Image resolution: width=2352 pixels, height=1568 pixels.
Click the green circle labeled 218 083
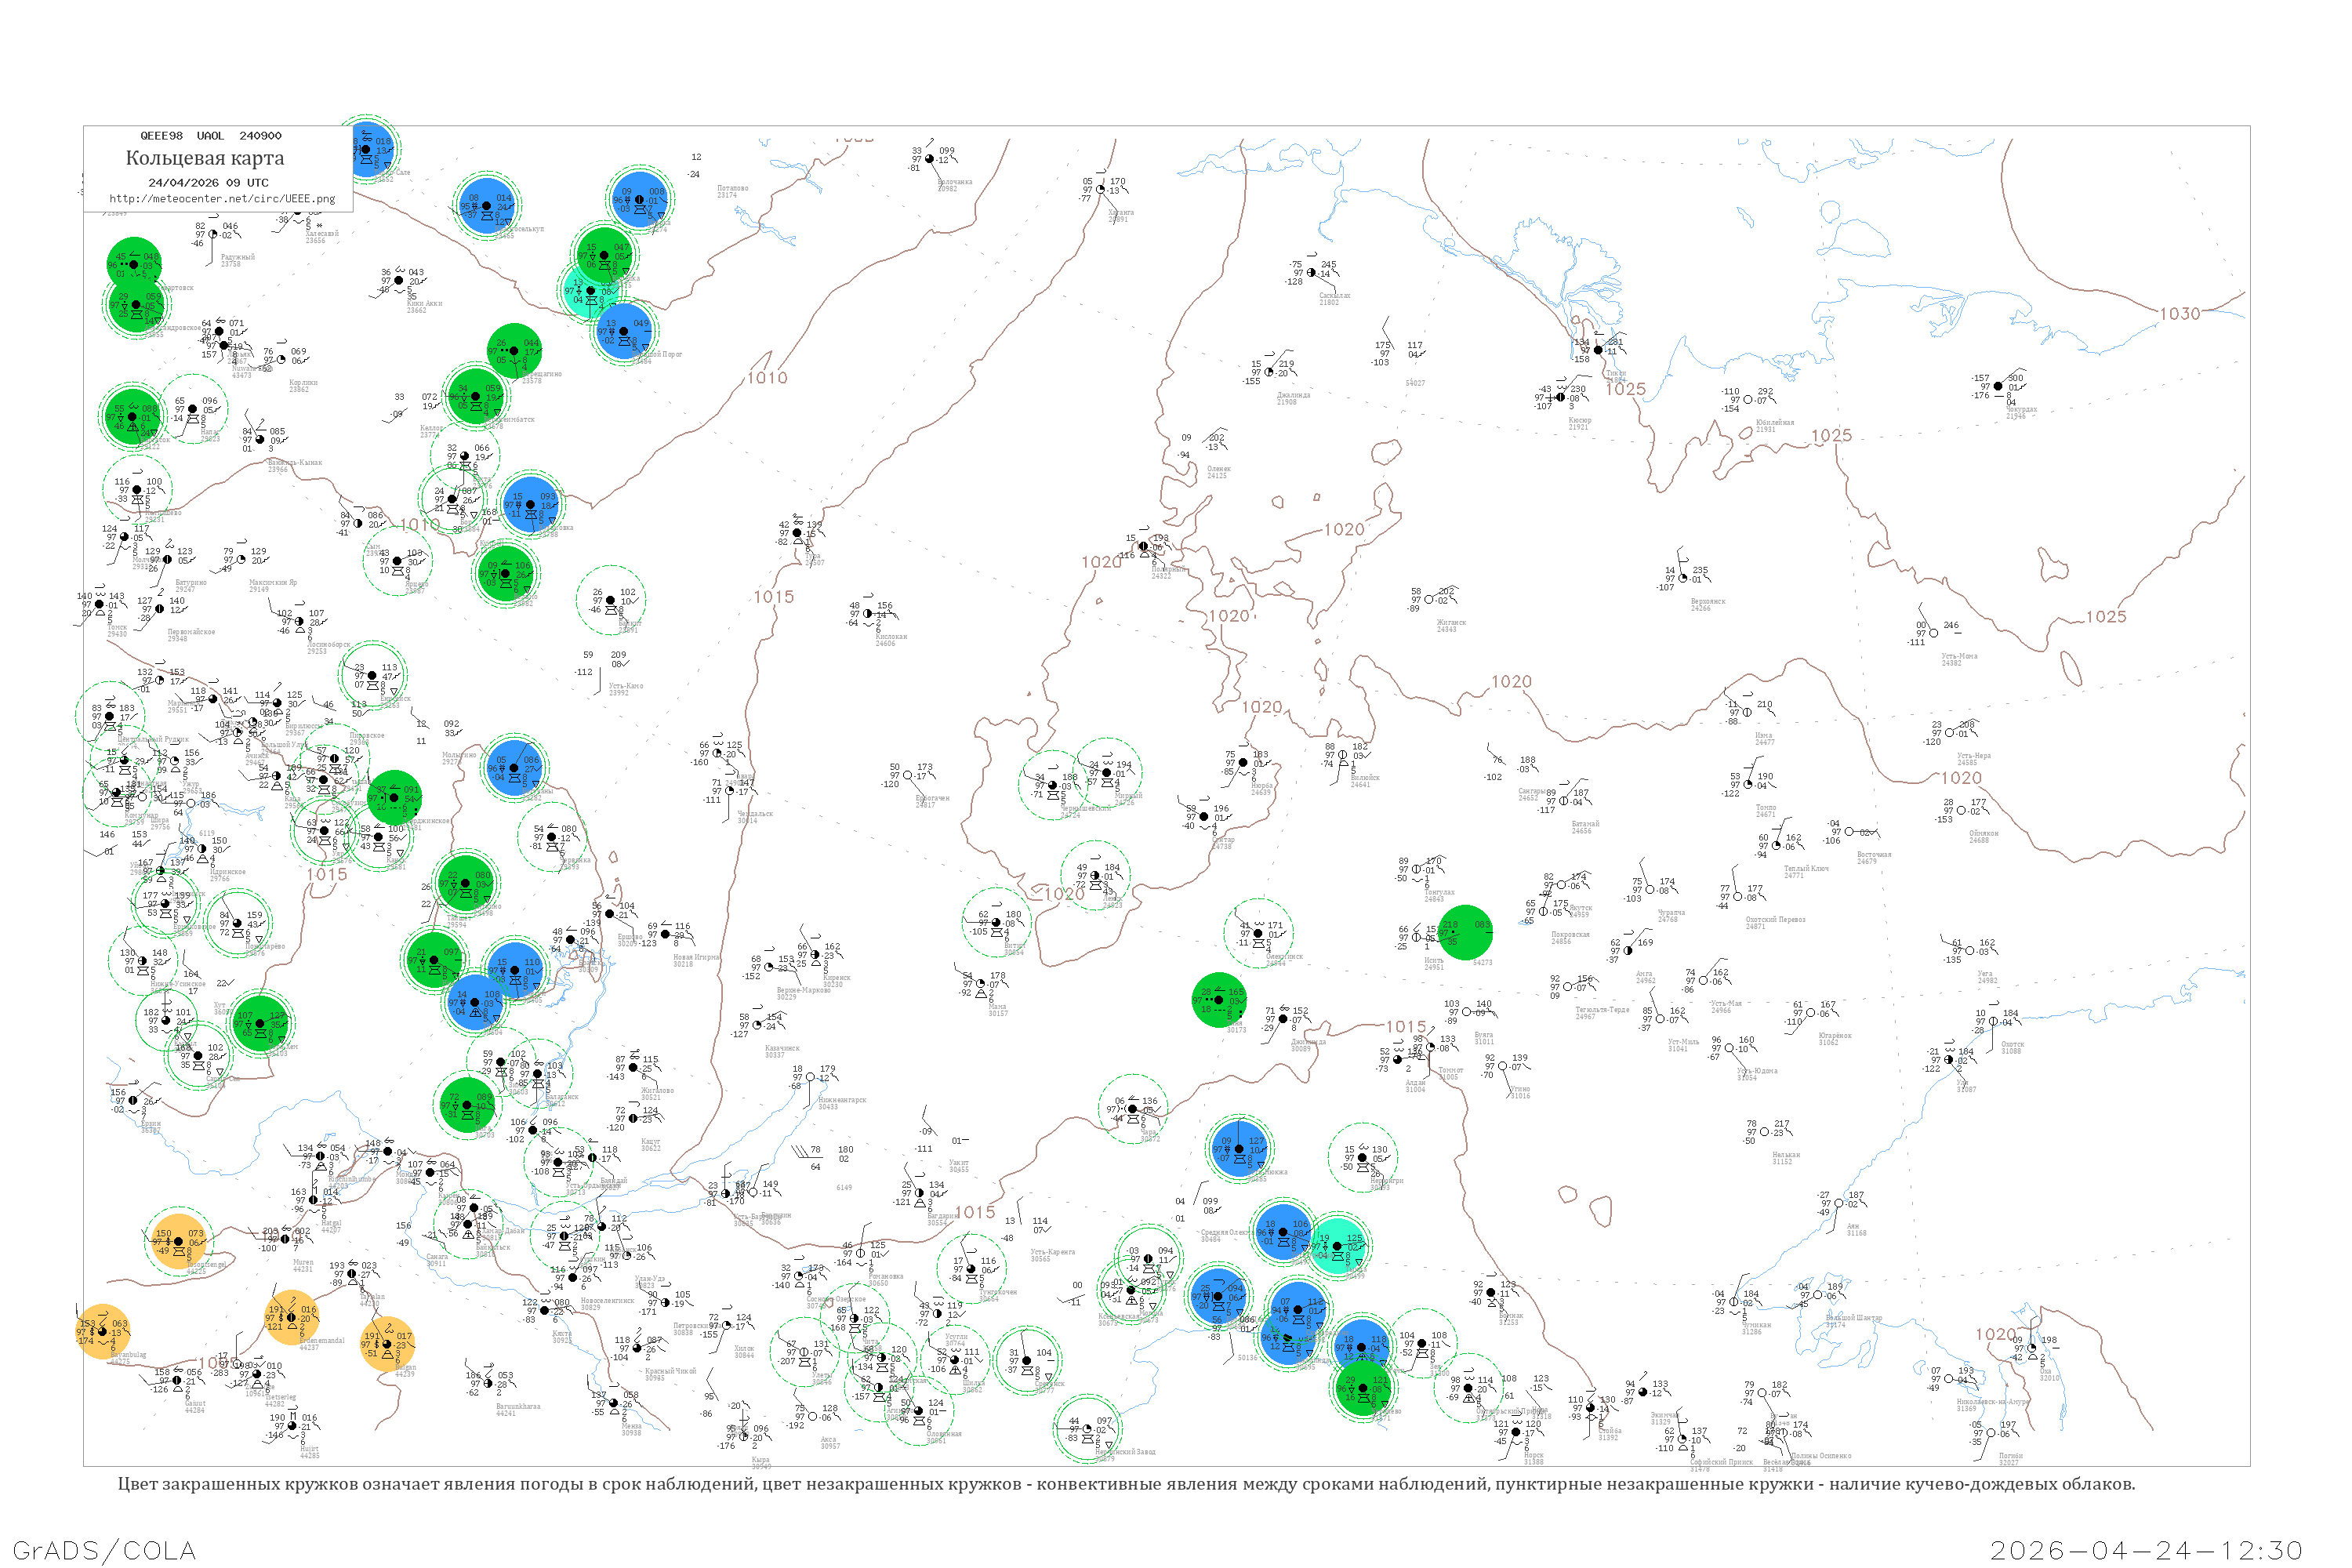pos(1465,932)
